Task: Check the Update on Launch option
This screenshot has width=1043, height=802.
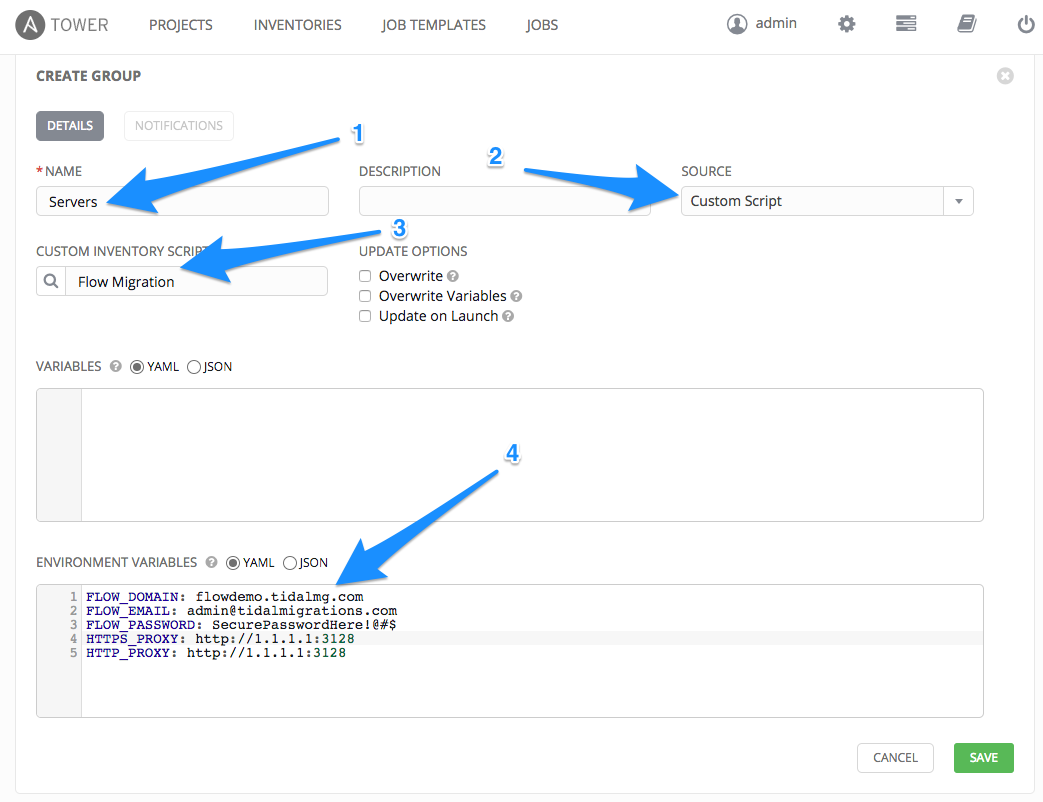Action: click(365, 316)
